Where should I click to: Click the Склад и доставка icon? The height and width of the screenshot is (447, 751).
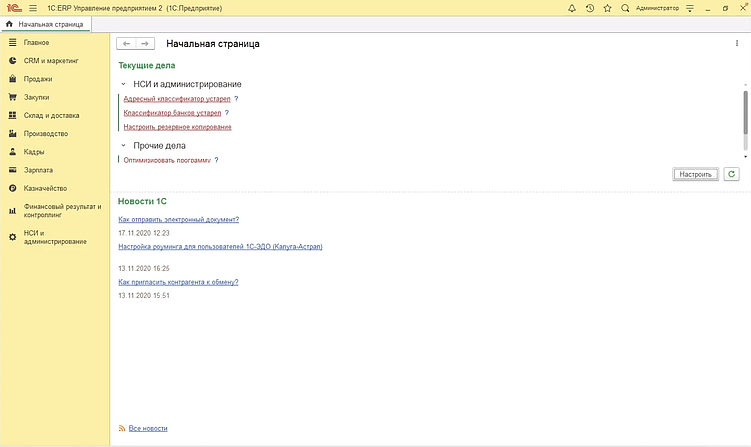(x=13, y=115)
